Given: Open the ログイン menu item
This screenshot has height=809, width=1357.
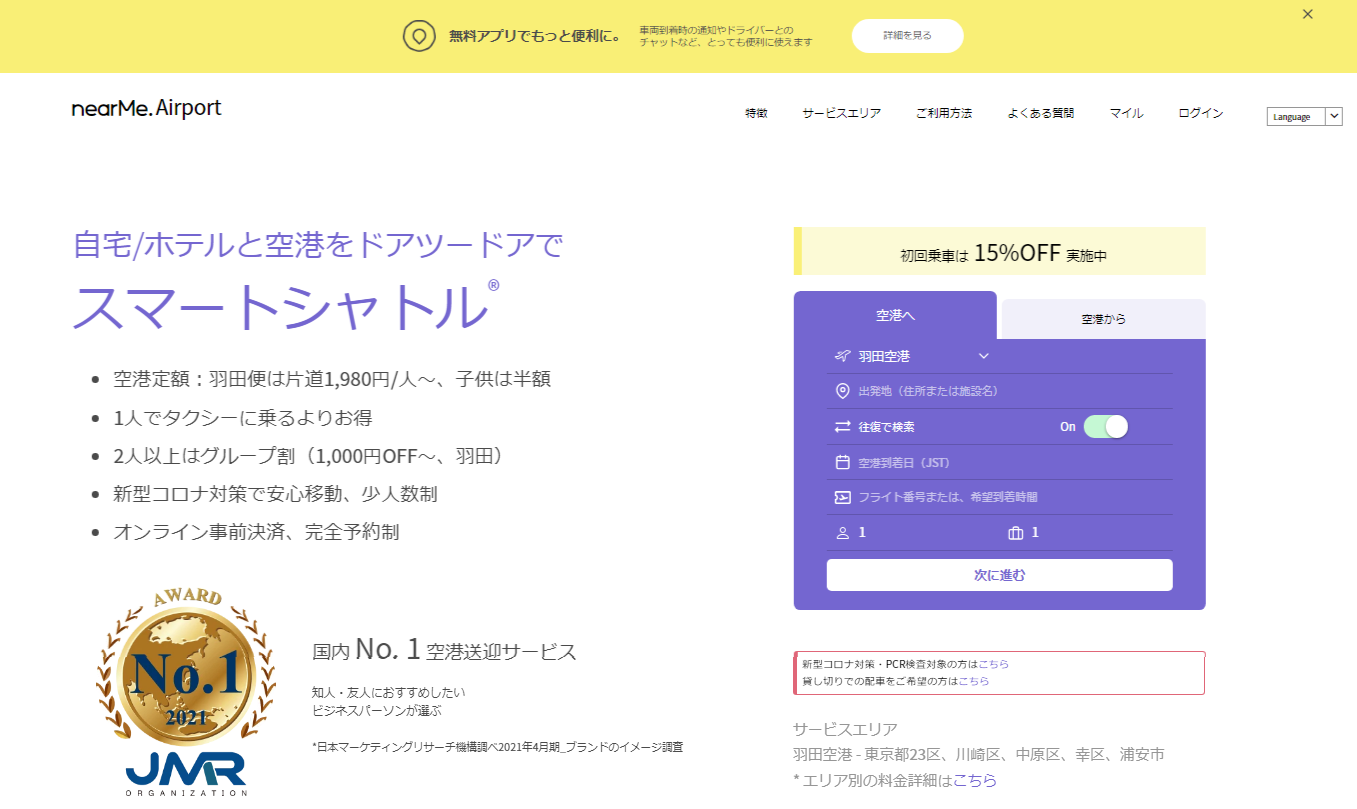Looking at the screenshot, I should click(x=1200, y=113).
